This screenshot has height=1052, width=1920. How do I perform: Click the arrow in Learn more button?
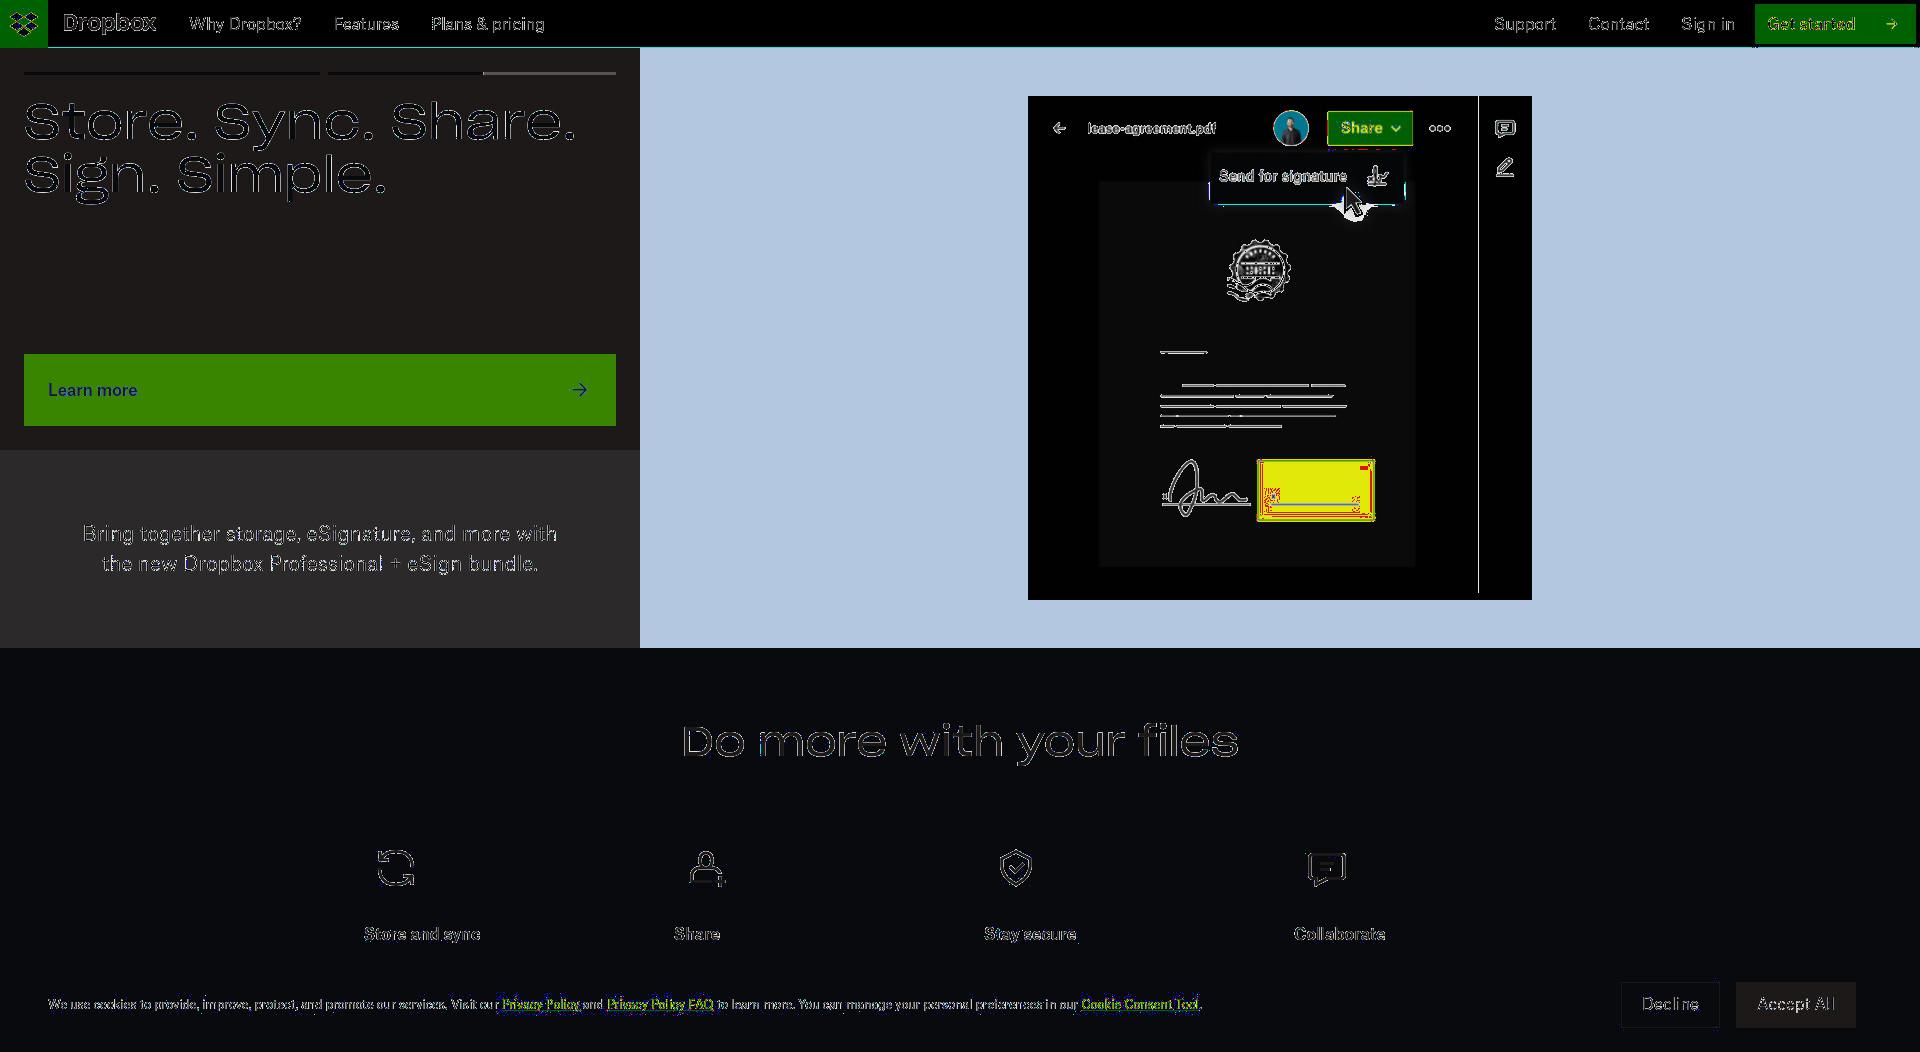point(580,390)
